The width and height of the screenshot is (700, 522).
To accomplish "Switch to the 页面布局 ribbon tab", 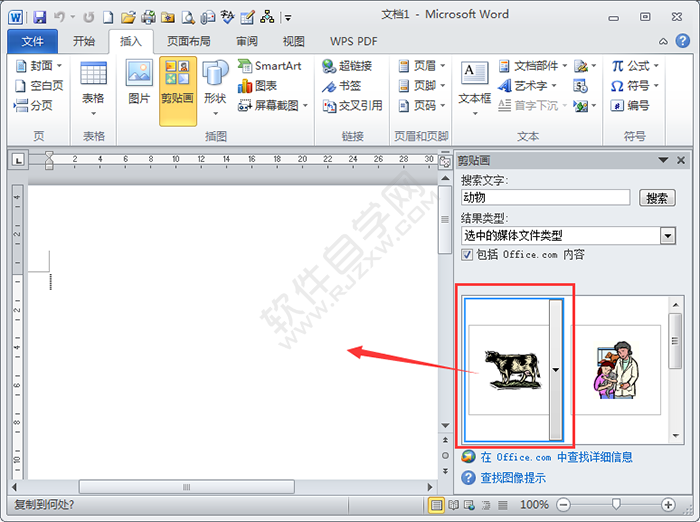I will click(x=188, y=41).
